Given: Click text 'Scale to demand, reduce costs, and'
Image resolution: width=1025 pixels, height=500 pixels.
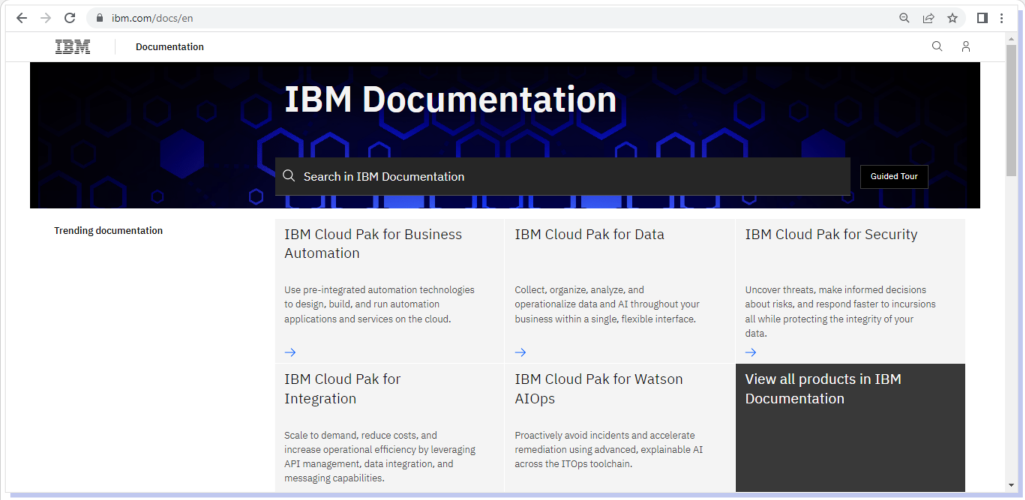Looking at the screenshot, I should pos(361,435).
